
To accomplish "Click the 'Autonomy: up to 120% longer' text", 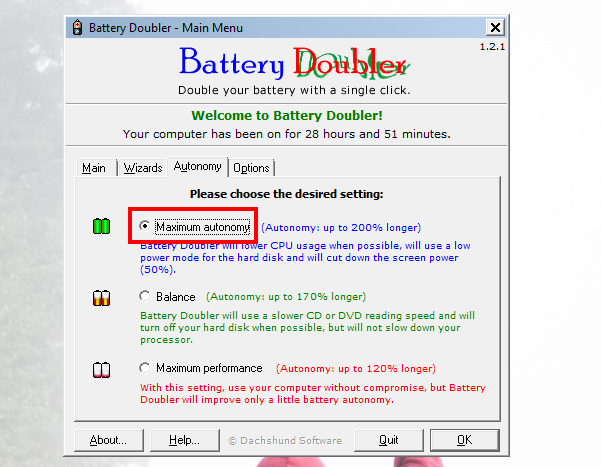I will [356, 369].
